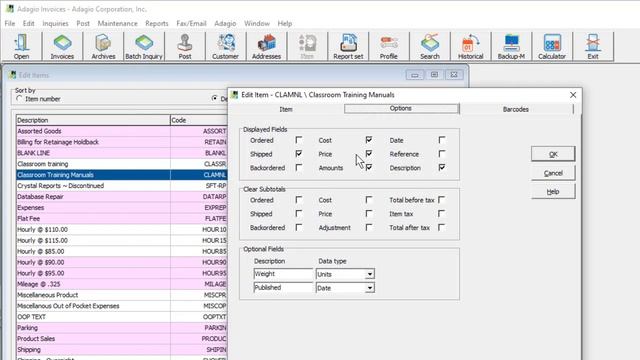Check Item tax checkbox
This screenshot has height=360, width=640.
pos(442,214)
